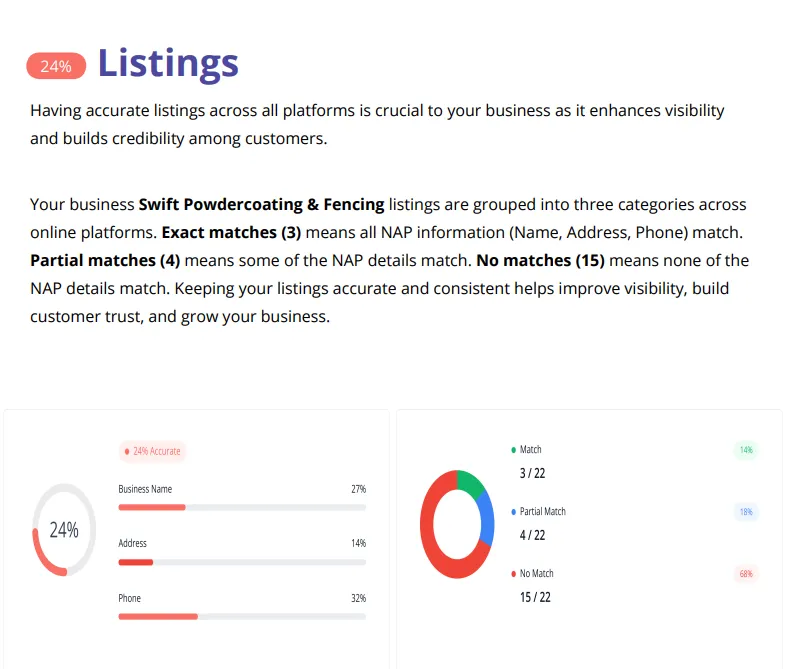The height and width of the screenshot is (669, 787).
Task: Click the green Match legend dot
Action: [x=514, y=450]
